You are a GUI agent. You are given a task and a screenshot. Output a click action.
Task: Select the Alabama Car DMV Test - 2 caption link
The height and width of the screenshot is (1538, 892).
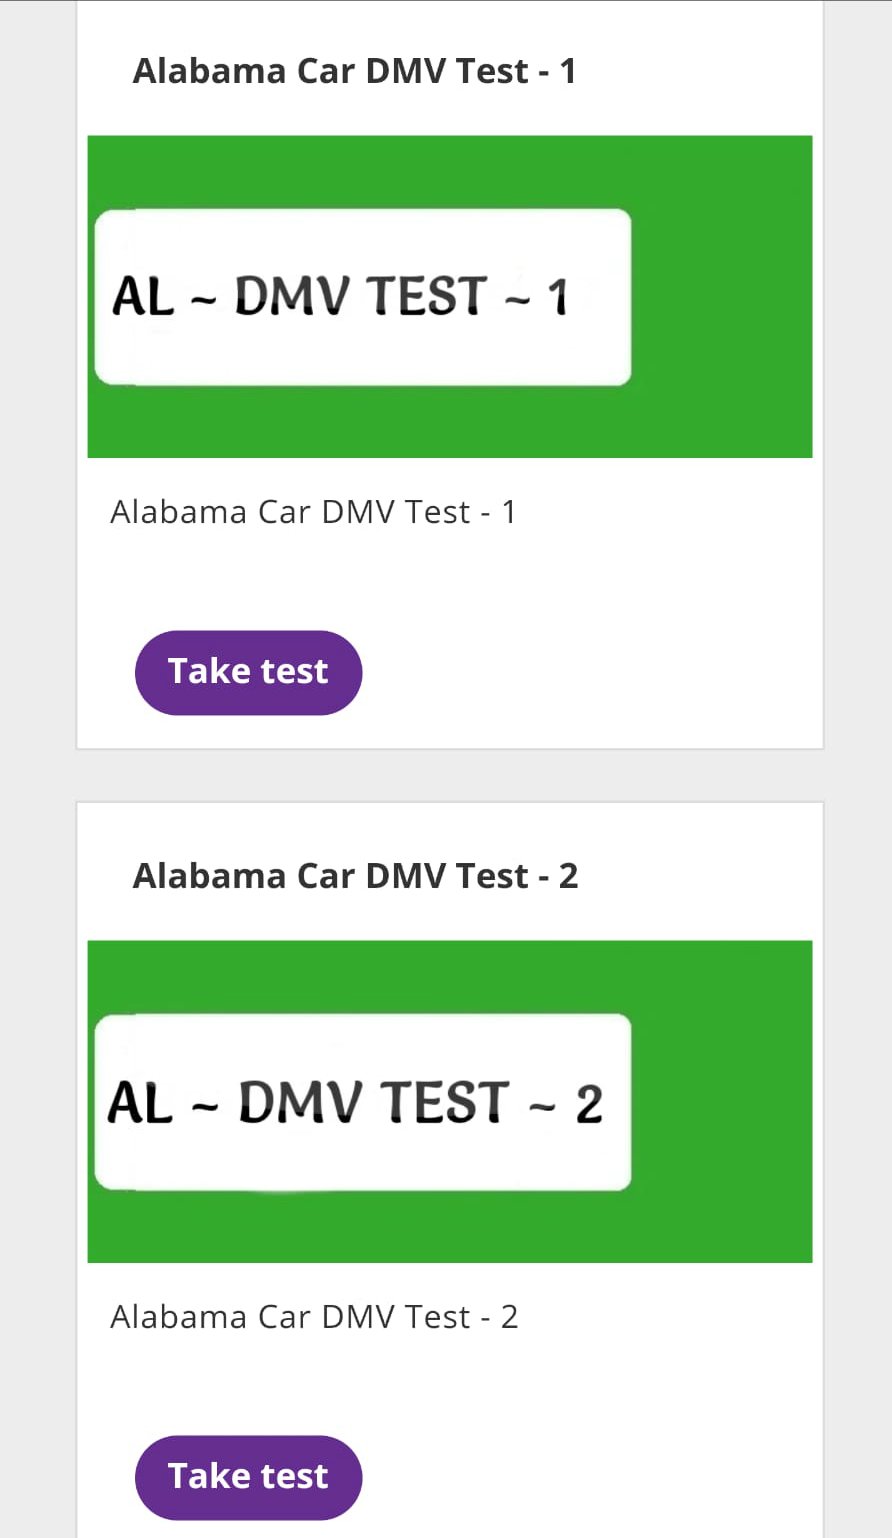[314, 1316]
